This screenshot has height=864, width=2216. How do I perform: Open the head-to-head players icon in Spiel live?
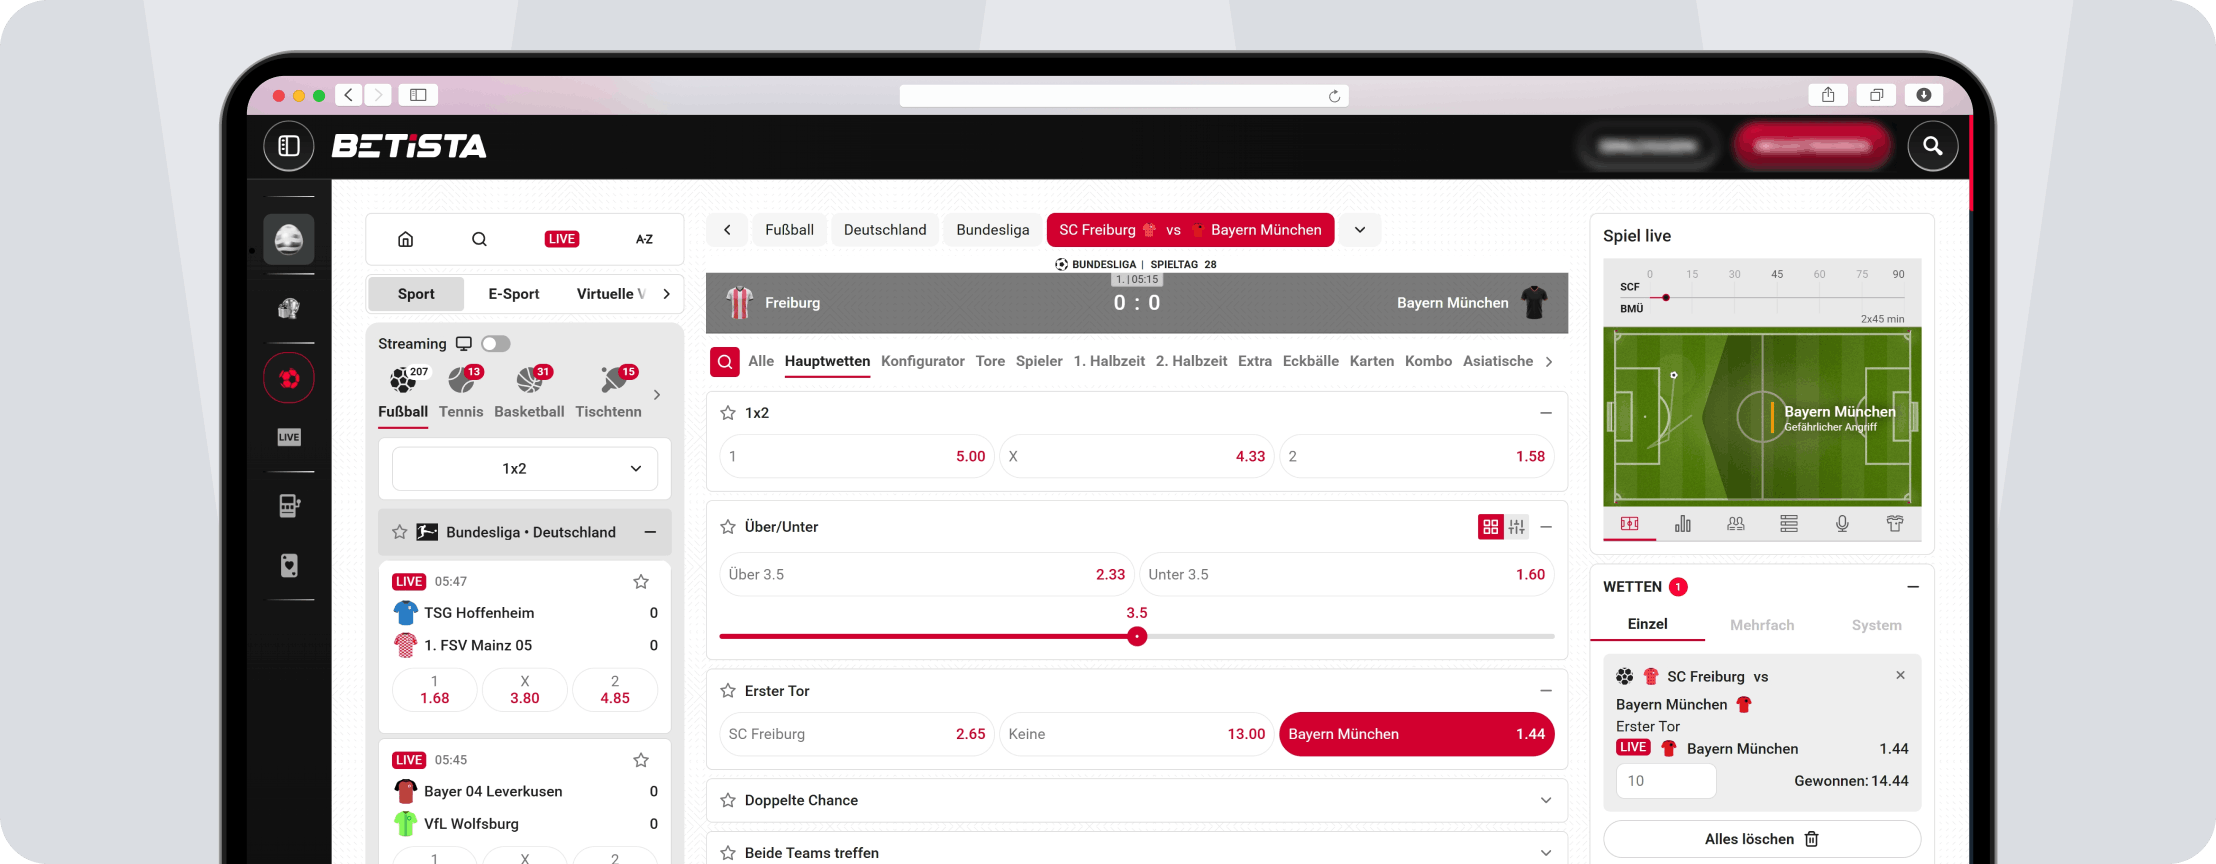[1736, 524]
